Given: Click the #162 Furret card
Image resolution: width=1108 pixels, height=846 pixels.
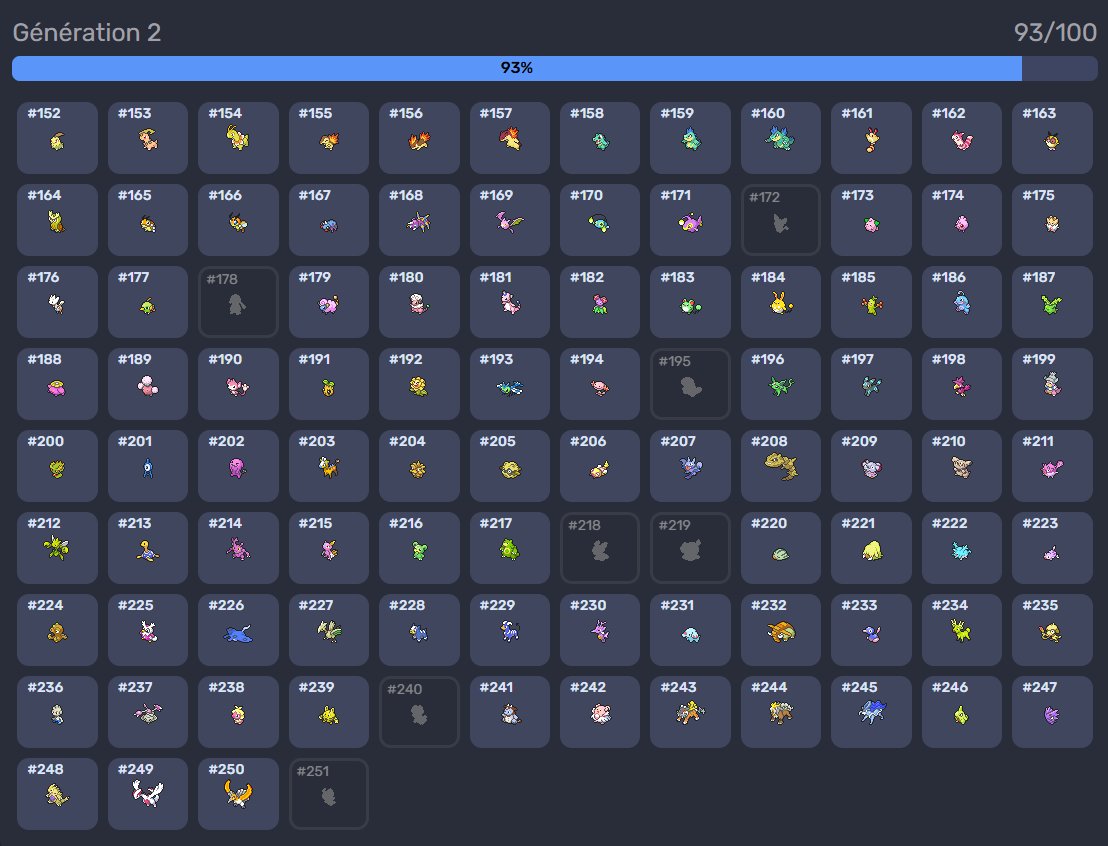Looking at the screenshot, I should pos(962,138).
